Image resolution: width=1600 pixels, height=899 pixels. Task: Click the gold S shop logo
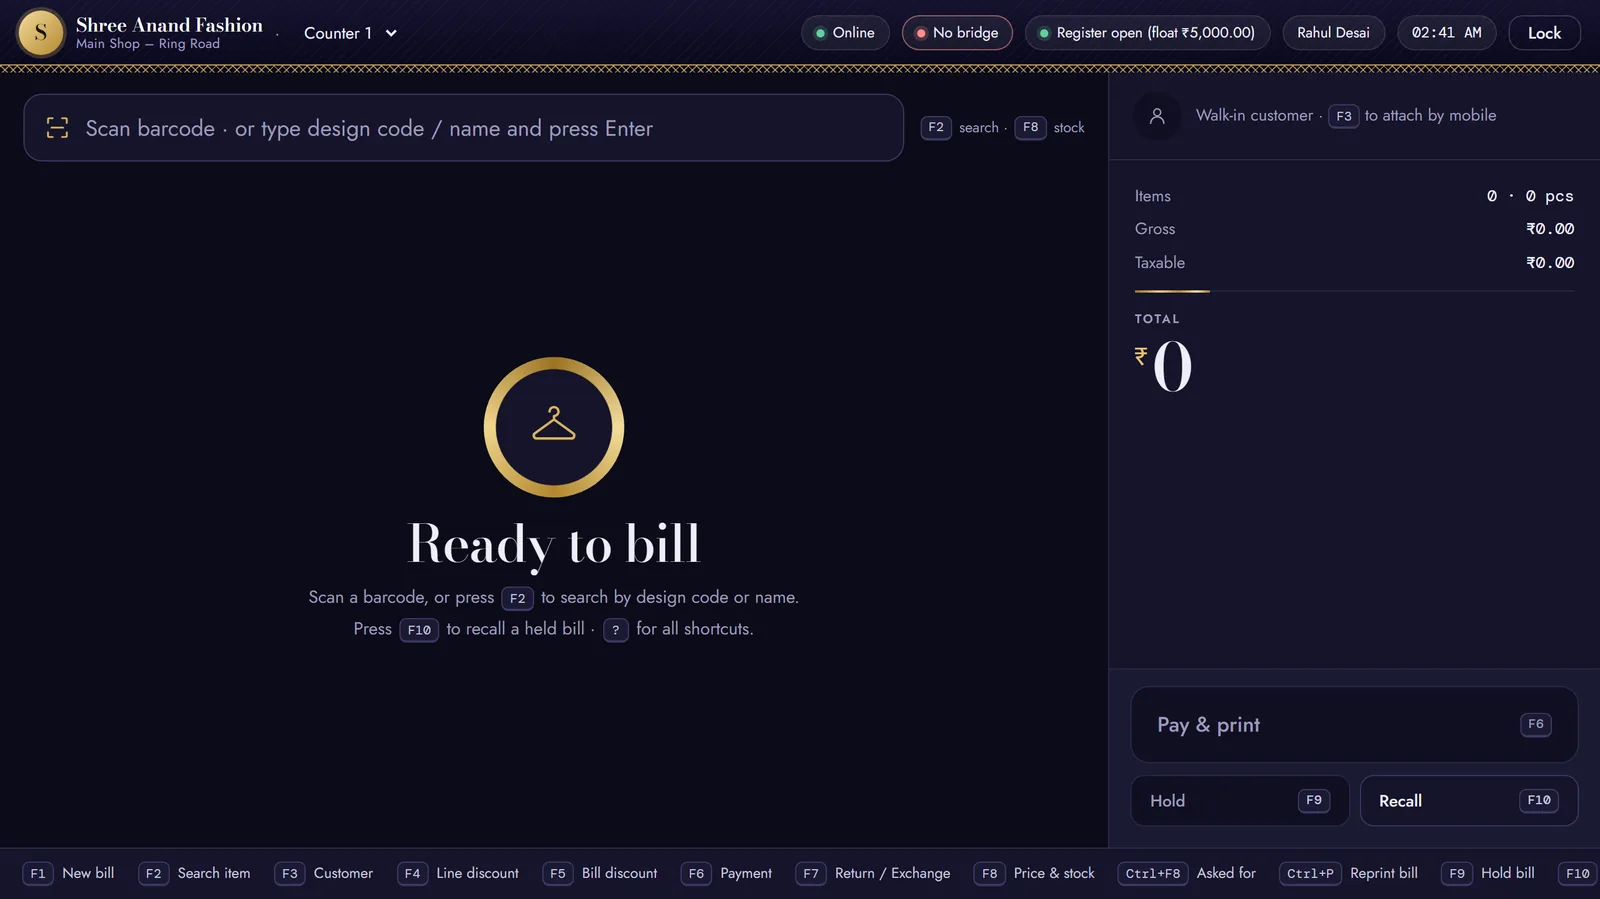(x=41, y=33)
